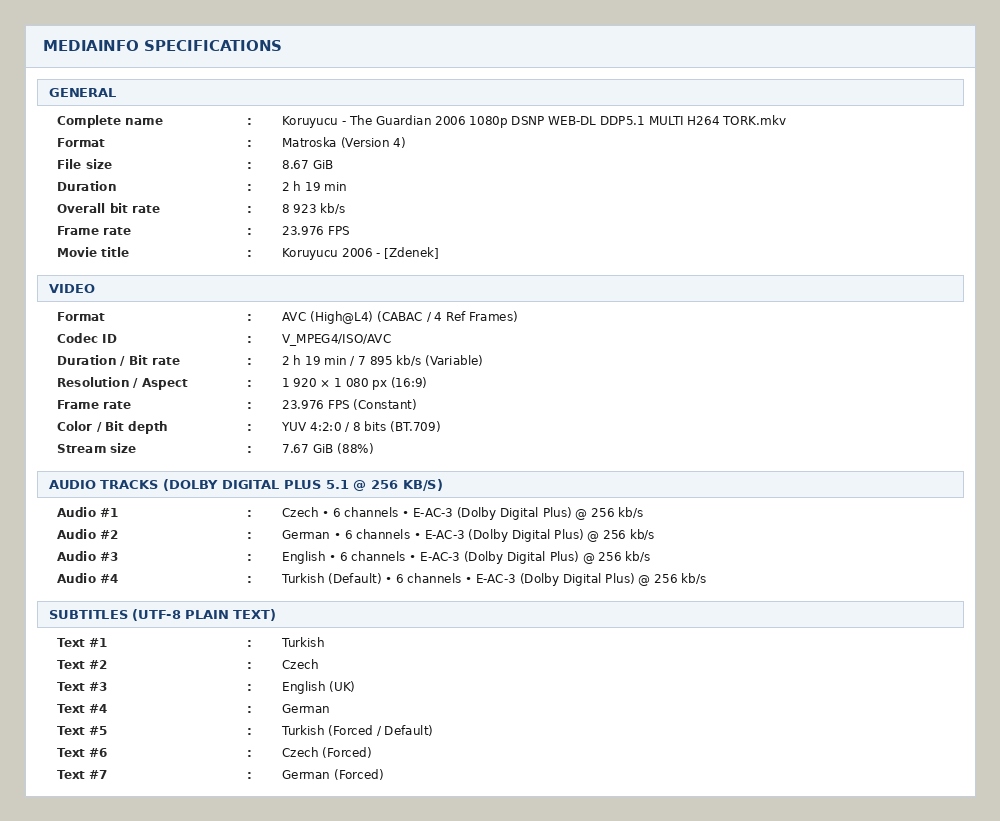
Task: Click the Codec ID label
Action: pos(87,339)
